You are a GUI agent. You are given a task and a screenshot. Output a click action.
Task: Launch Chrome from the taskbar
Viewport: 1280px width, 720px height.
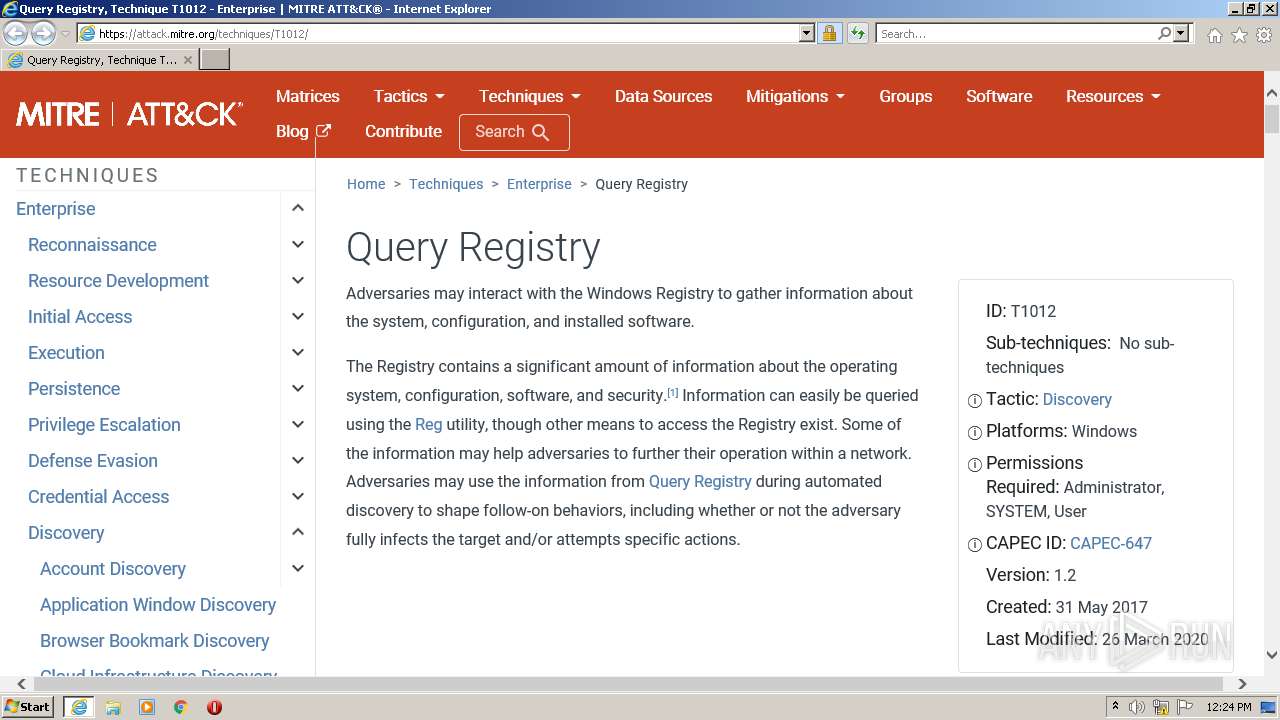pos(180,707)
